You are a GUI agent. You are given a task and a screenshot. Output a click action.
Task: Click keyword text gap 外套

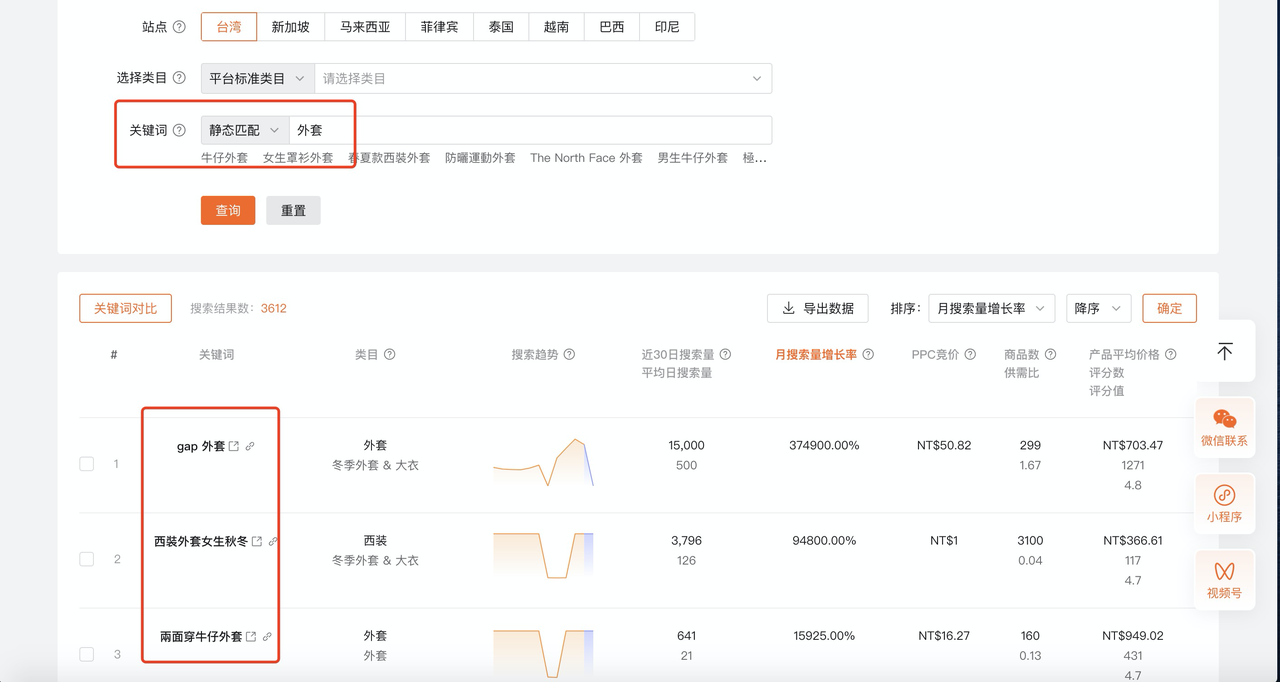pos(201,446)
